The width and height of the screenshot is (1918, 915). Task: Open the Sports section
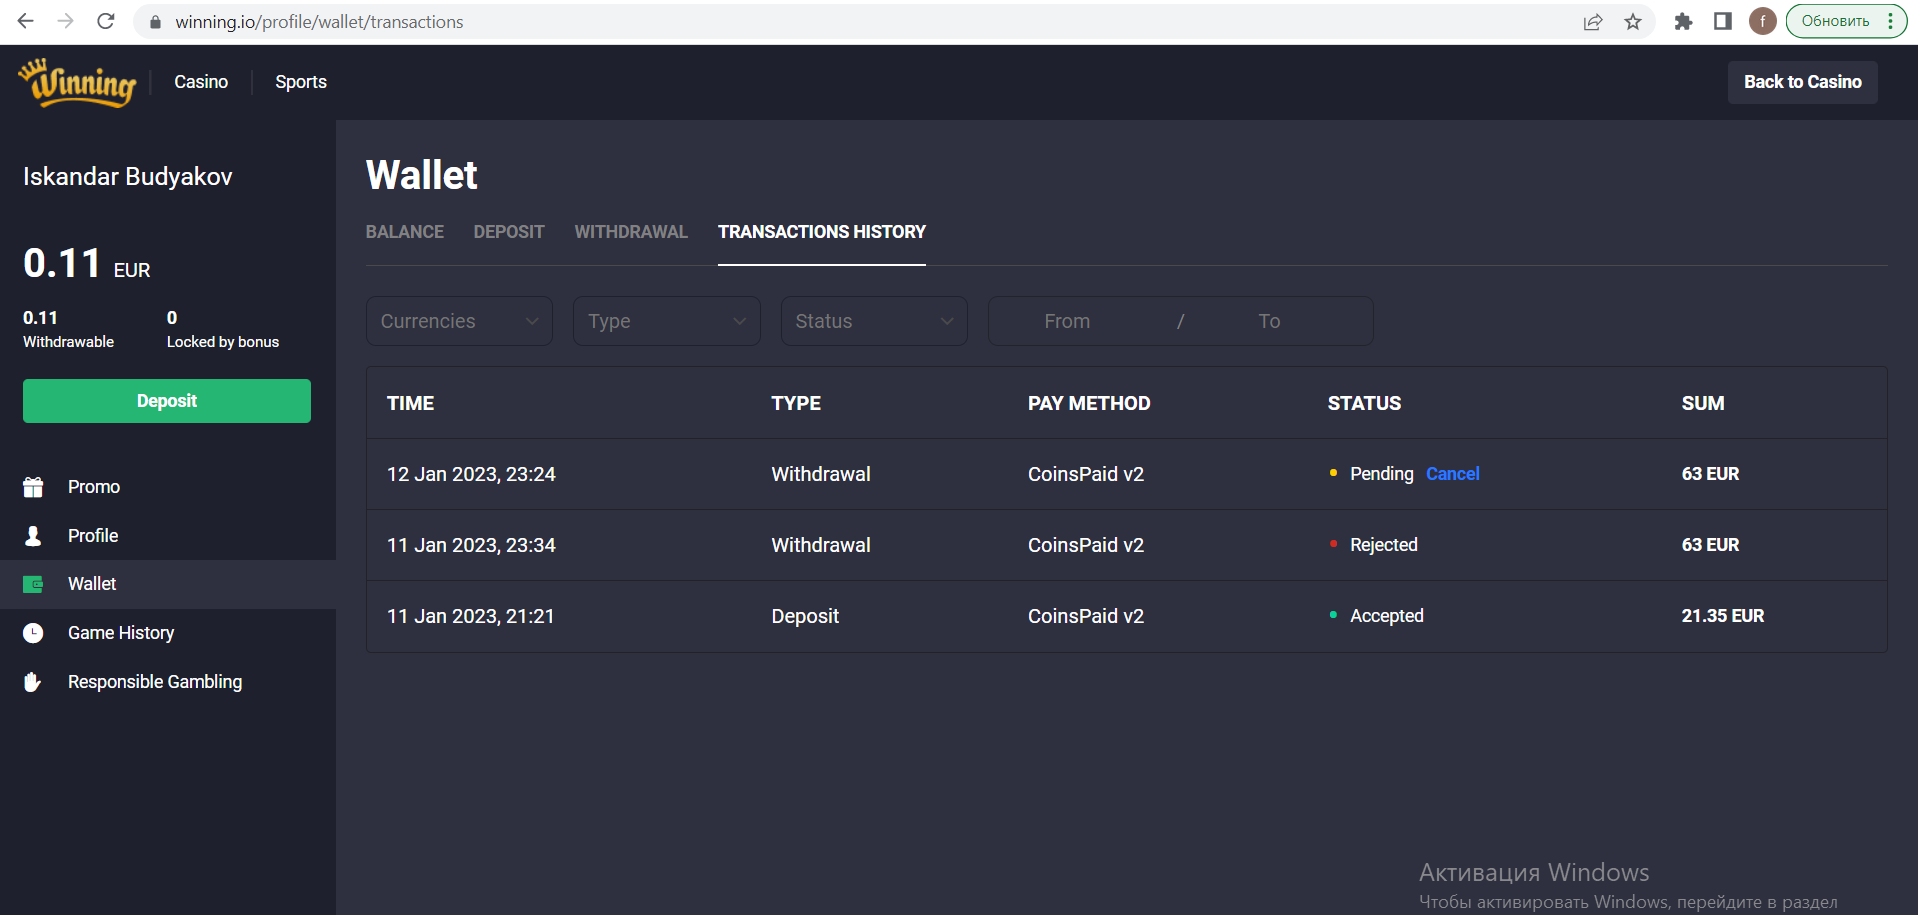point(301,82)
